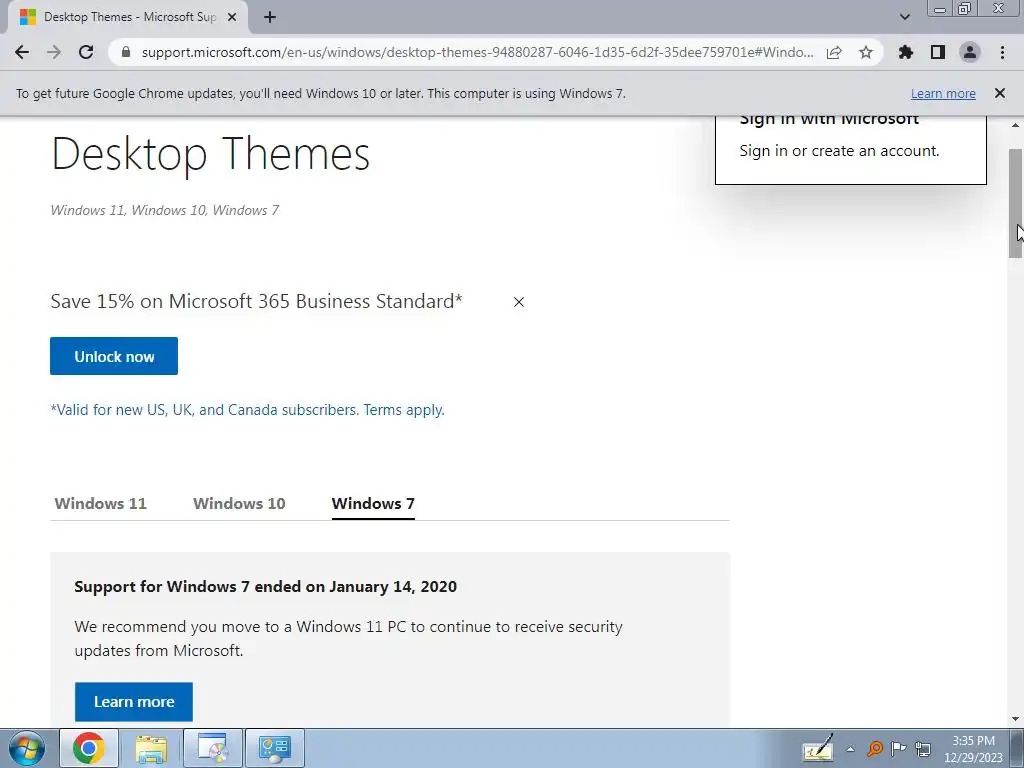The image size is (1024, 768).
Task: Switch to the Windows 11 tab
Action: [101, 504]
